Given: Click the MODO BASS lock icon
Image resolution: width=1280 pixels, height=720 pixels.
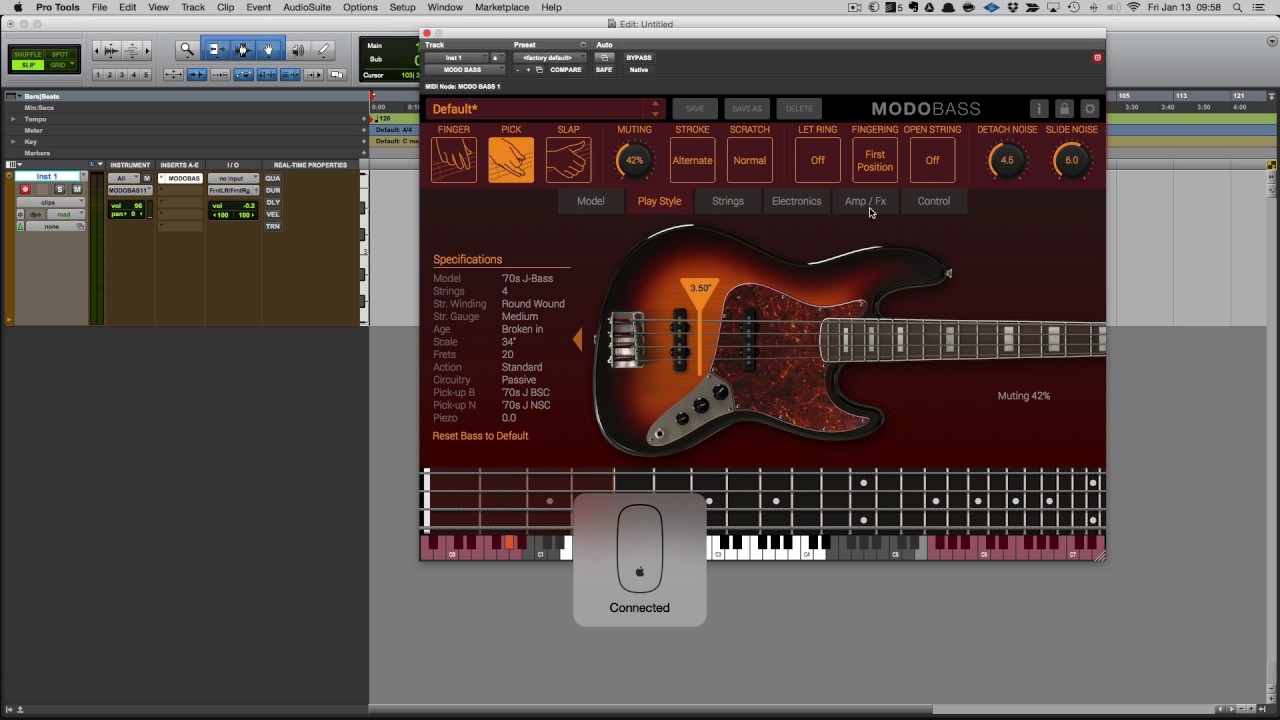Looking at the screenshot, I should tap(1064, 108).
